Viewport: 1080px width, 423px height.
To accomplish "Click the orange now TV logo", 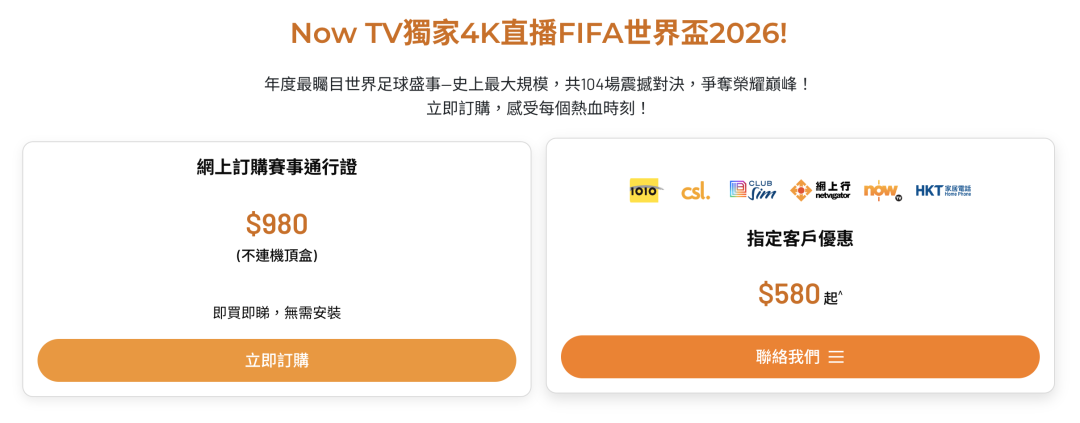I will click(882, 191).
